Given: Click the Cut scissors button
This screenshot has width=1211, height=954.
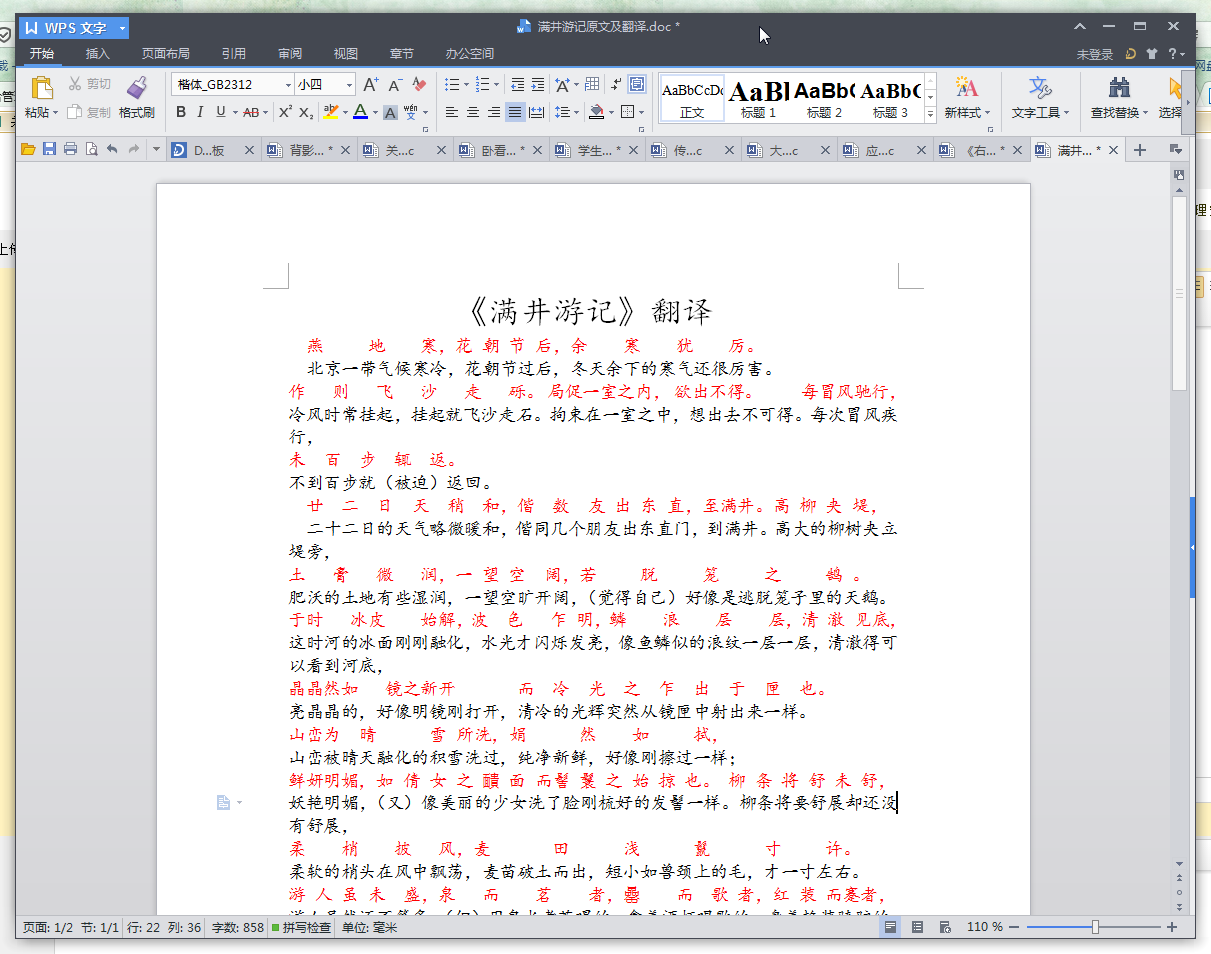Looking at the screenshot, I should pos(89,84).
